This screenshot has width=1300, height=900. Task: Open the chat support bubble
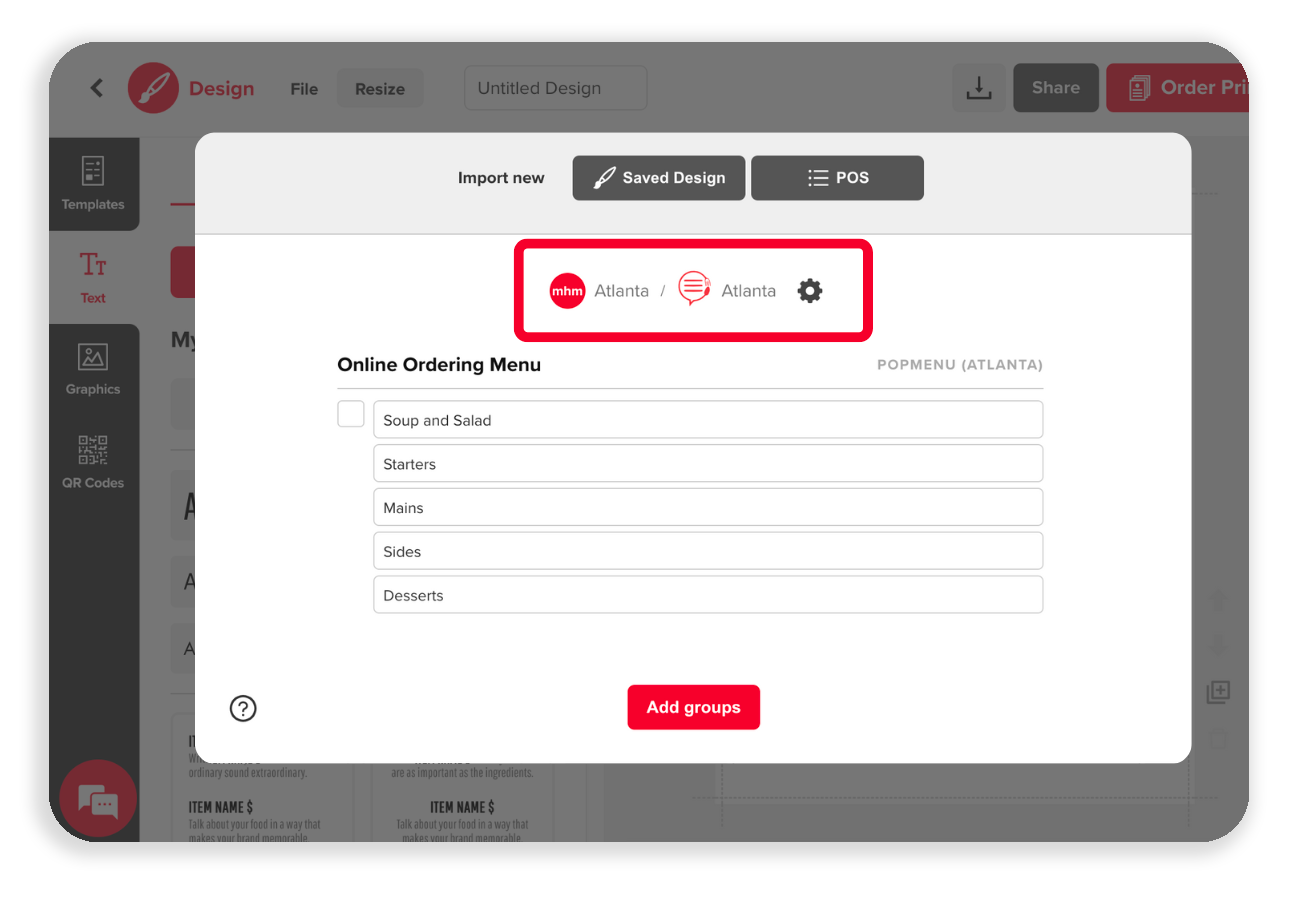click(98, 799)
